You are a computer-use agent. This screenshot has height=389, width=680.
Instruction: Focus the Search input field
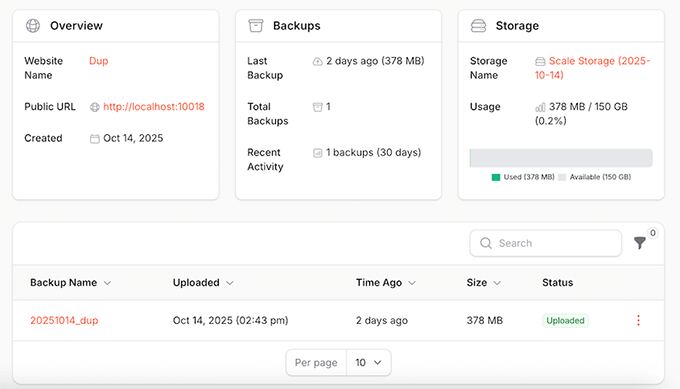546,243
